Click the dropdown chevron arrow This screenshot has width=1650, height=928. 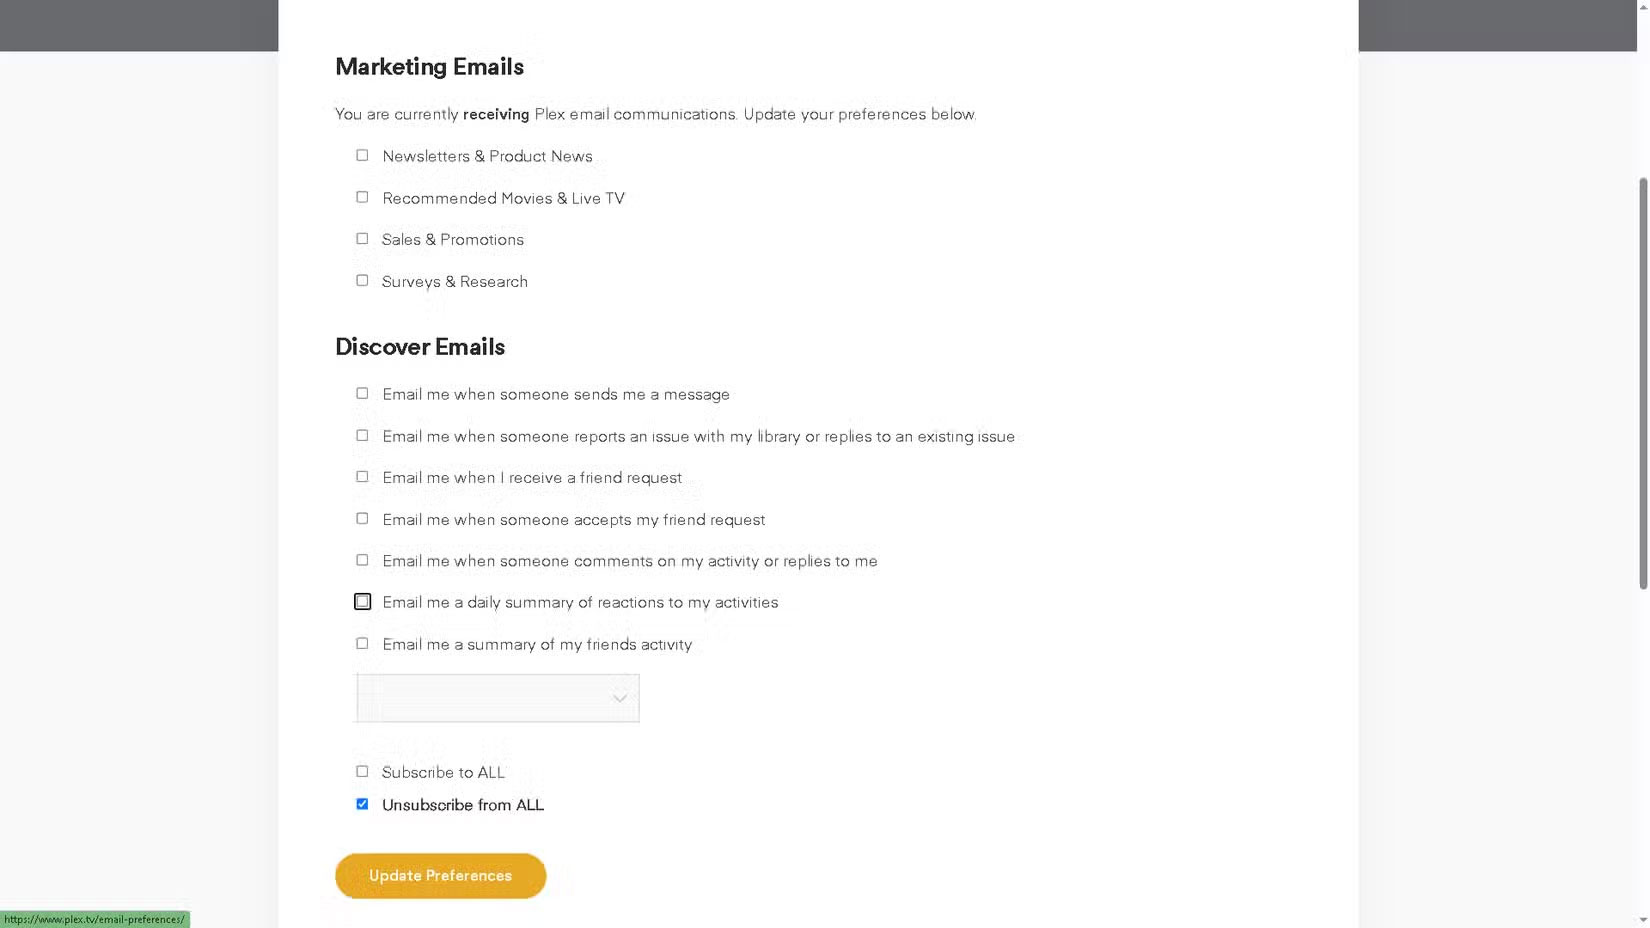(x=620, y=698)
